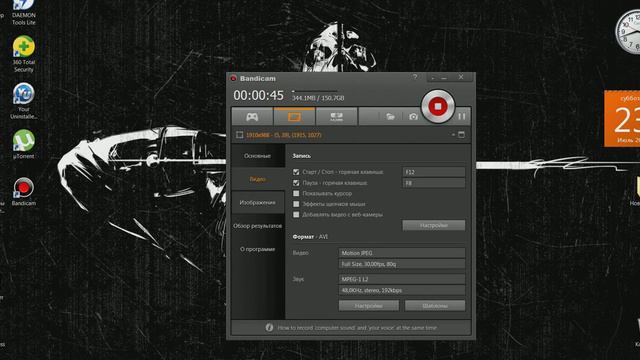Select the screen rectangle recording mode icon
The image size is (640, 360).
pyautogui.click(x=294, y=117)
